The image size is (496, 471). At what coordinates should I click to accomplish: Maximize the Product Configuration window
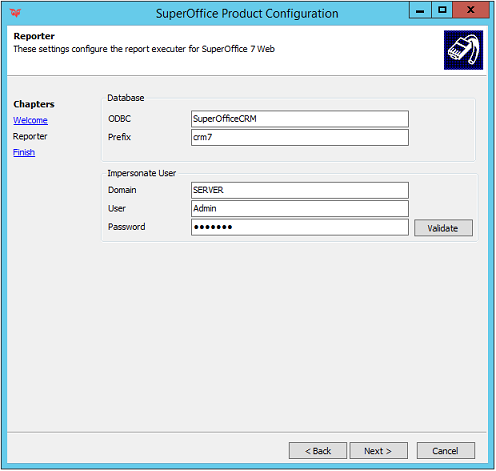[x=442, y=10]
